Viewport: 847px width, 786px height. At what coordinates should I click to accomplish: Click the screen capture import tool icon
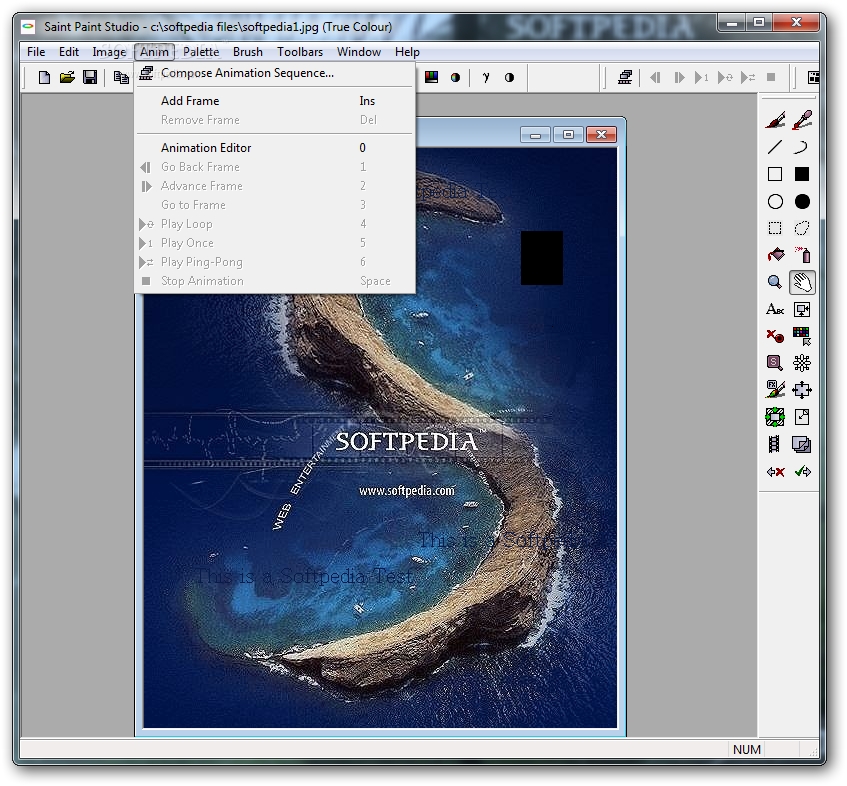coord(802,310)
